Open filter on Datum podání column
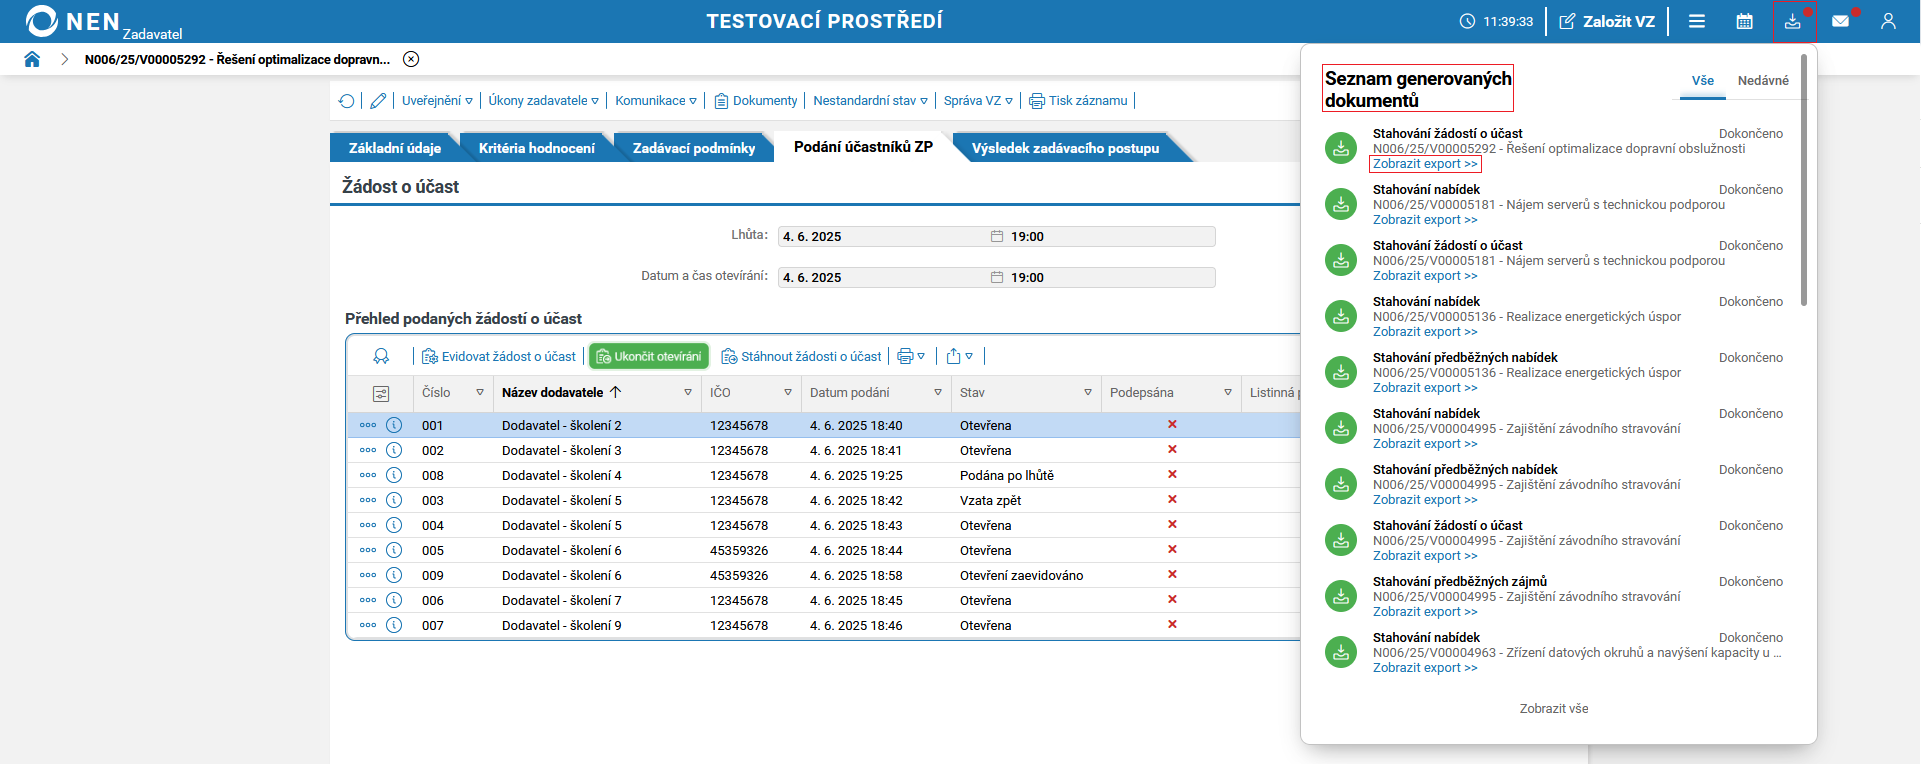The image size is (1921, 764). click(938, 393)
